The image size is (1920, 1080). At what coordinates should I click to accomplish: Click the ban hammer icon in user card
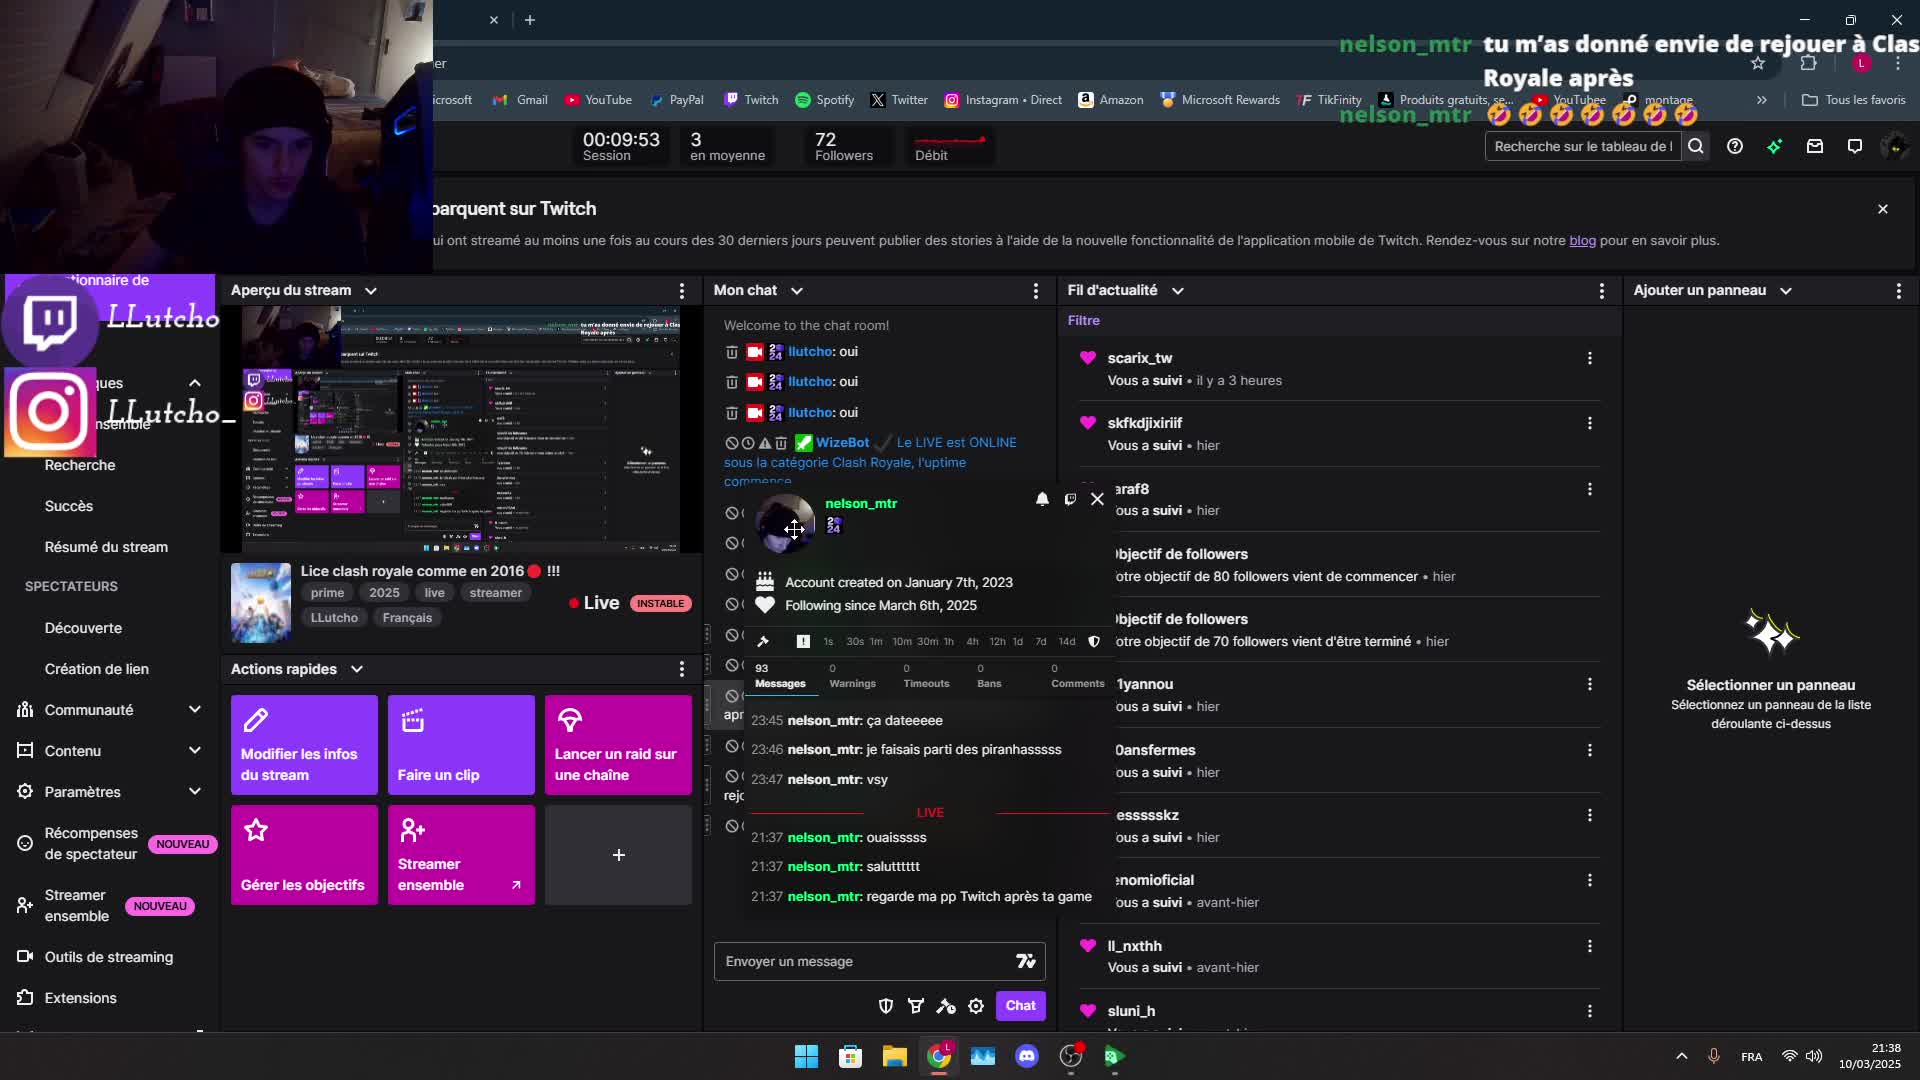[764, 641]
